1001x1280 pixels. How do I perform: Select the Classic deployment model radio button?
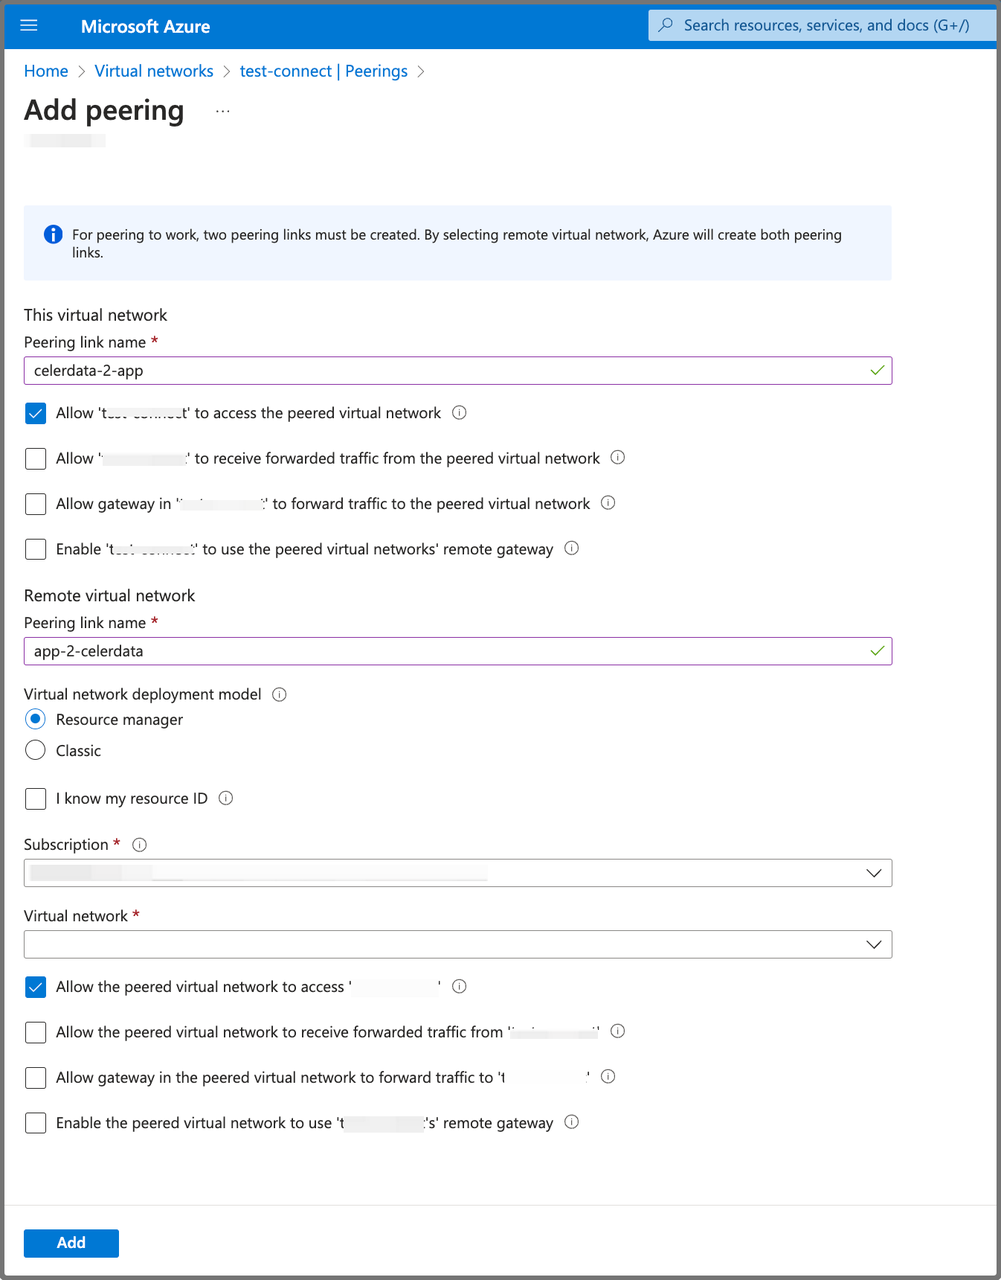pos(36,750)
